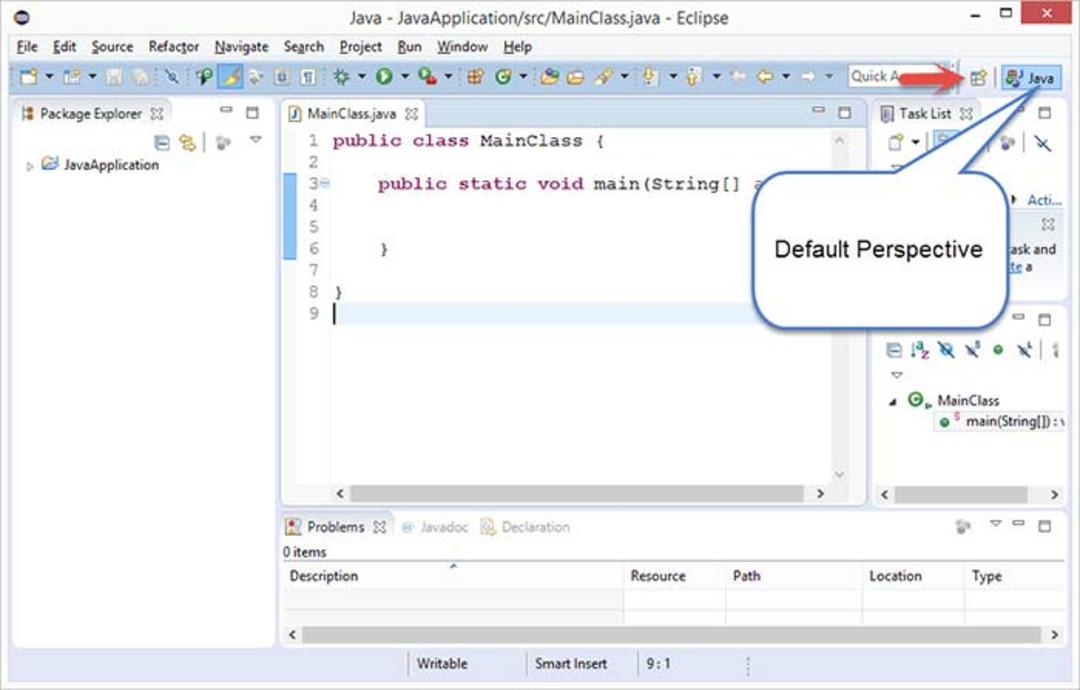Toggle Mark Occurrences highlighter button
The height and width of the screenshot is (690, 1080).
[x=230, y=76]
